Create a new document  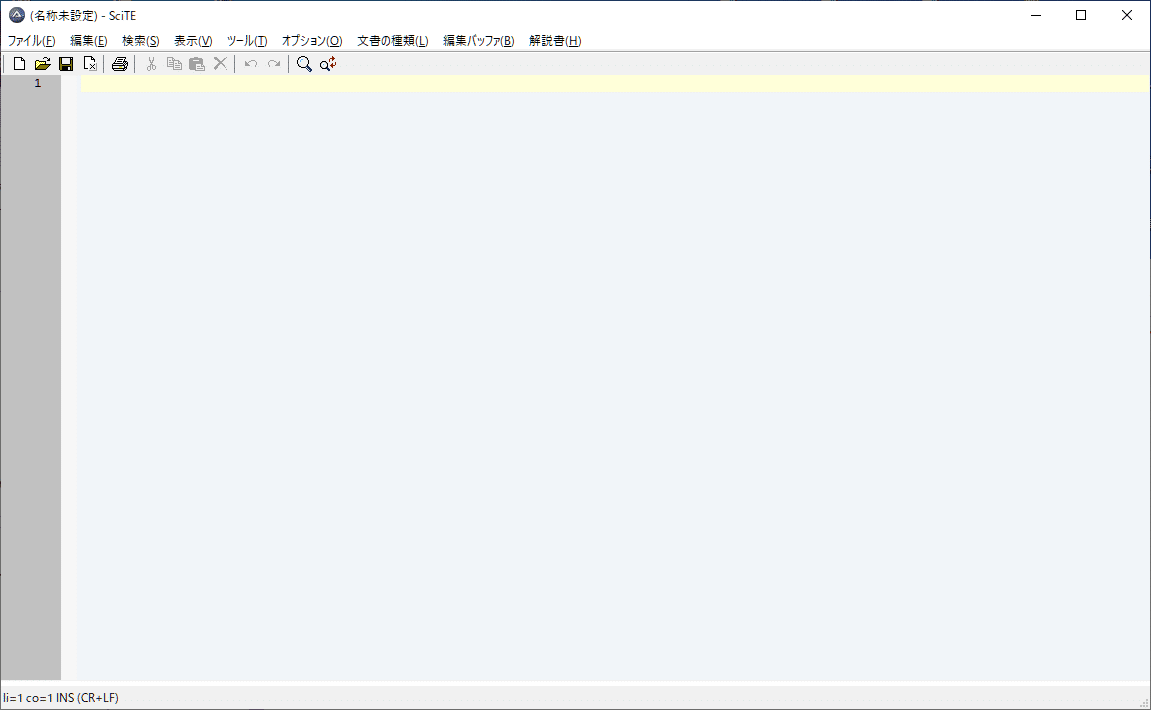coord(18,63)
